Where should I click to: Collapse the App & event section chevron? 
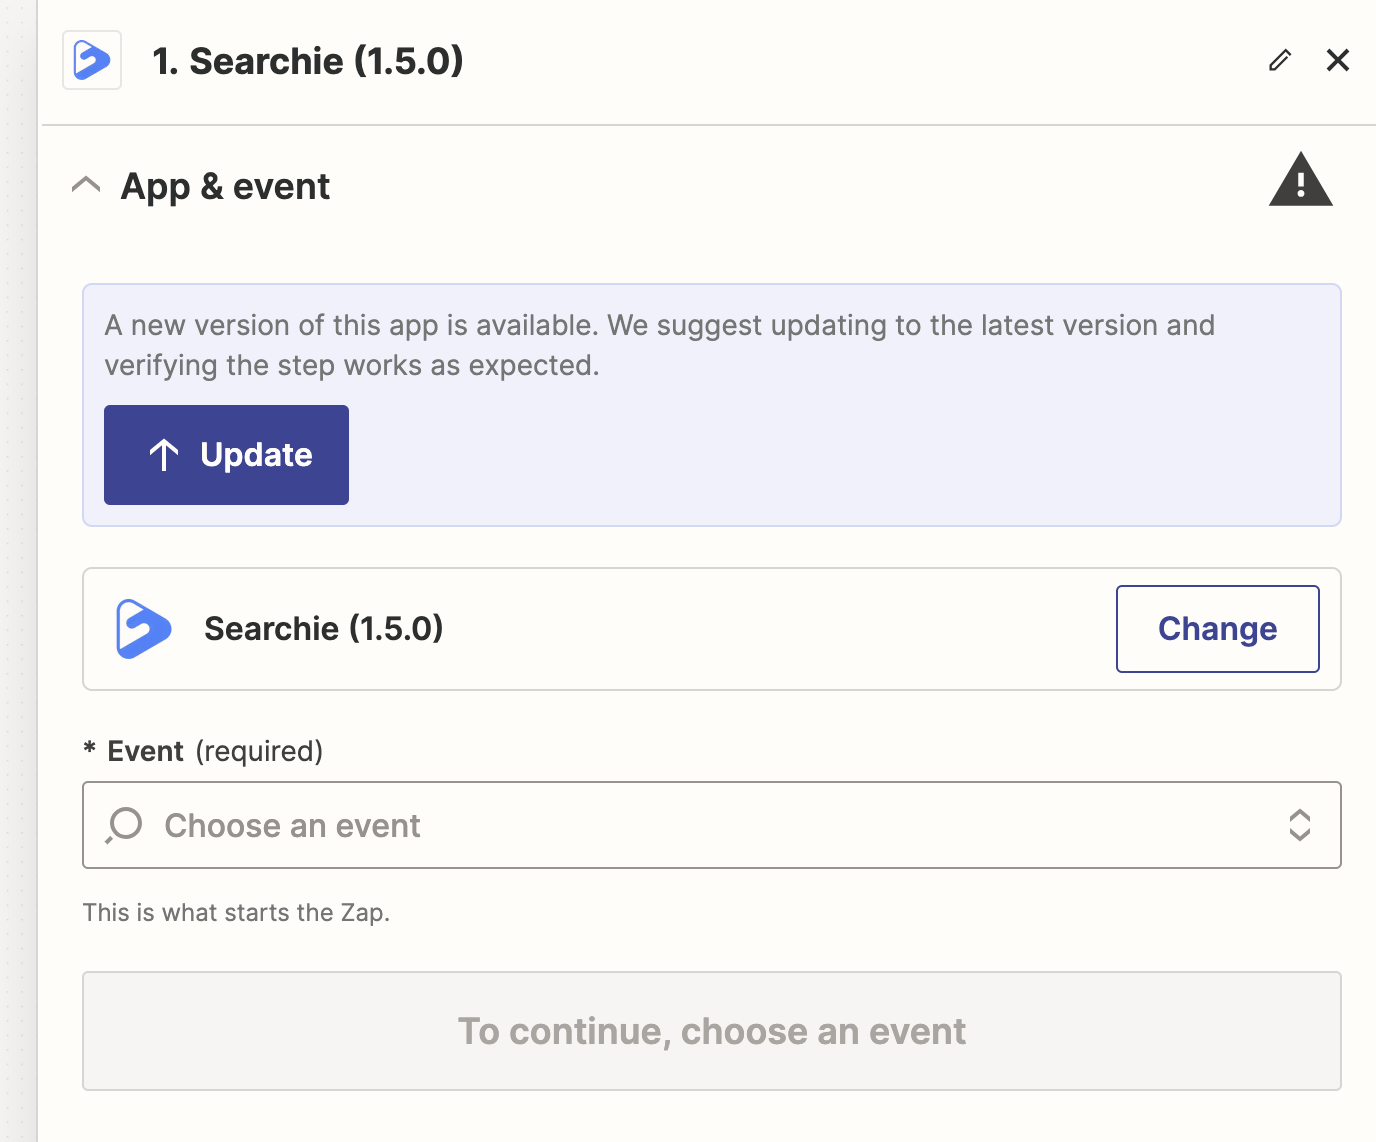point(87,185)
